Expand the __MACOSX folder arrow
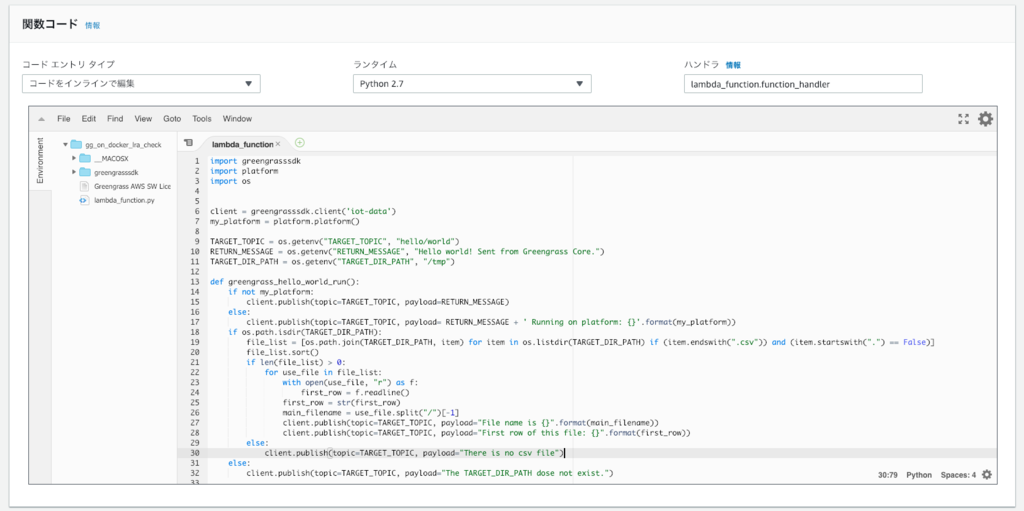 (x=74, y=158)
